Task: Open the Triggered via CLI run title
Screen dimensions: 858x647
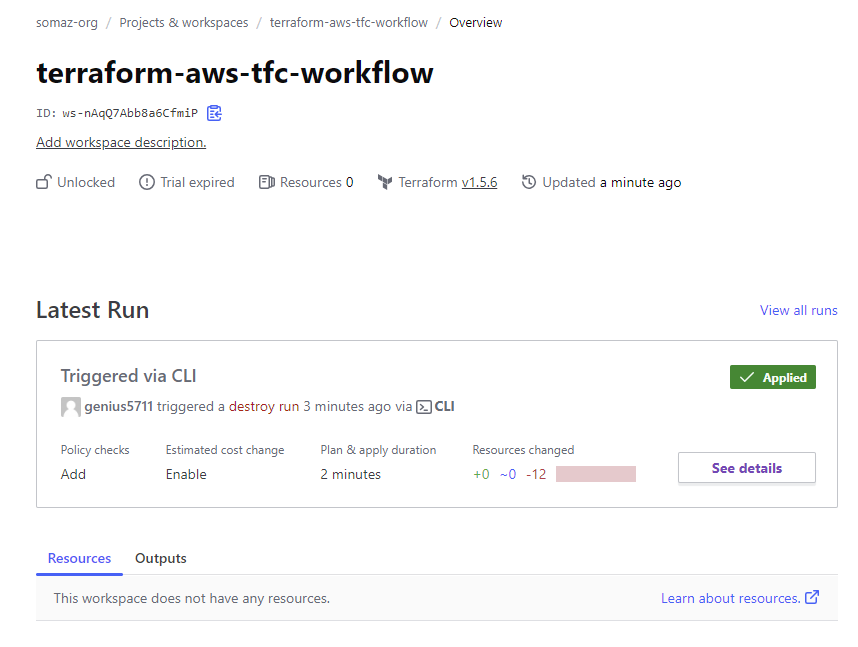Action: click(129, 376)
